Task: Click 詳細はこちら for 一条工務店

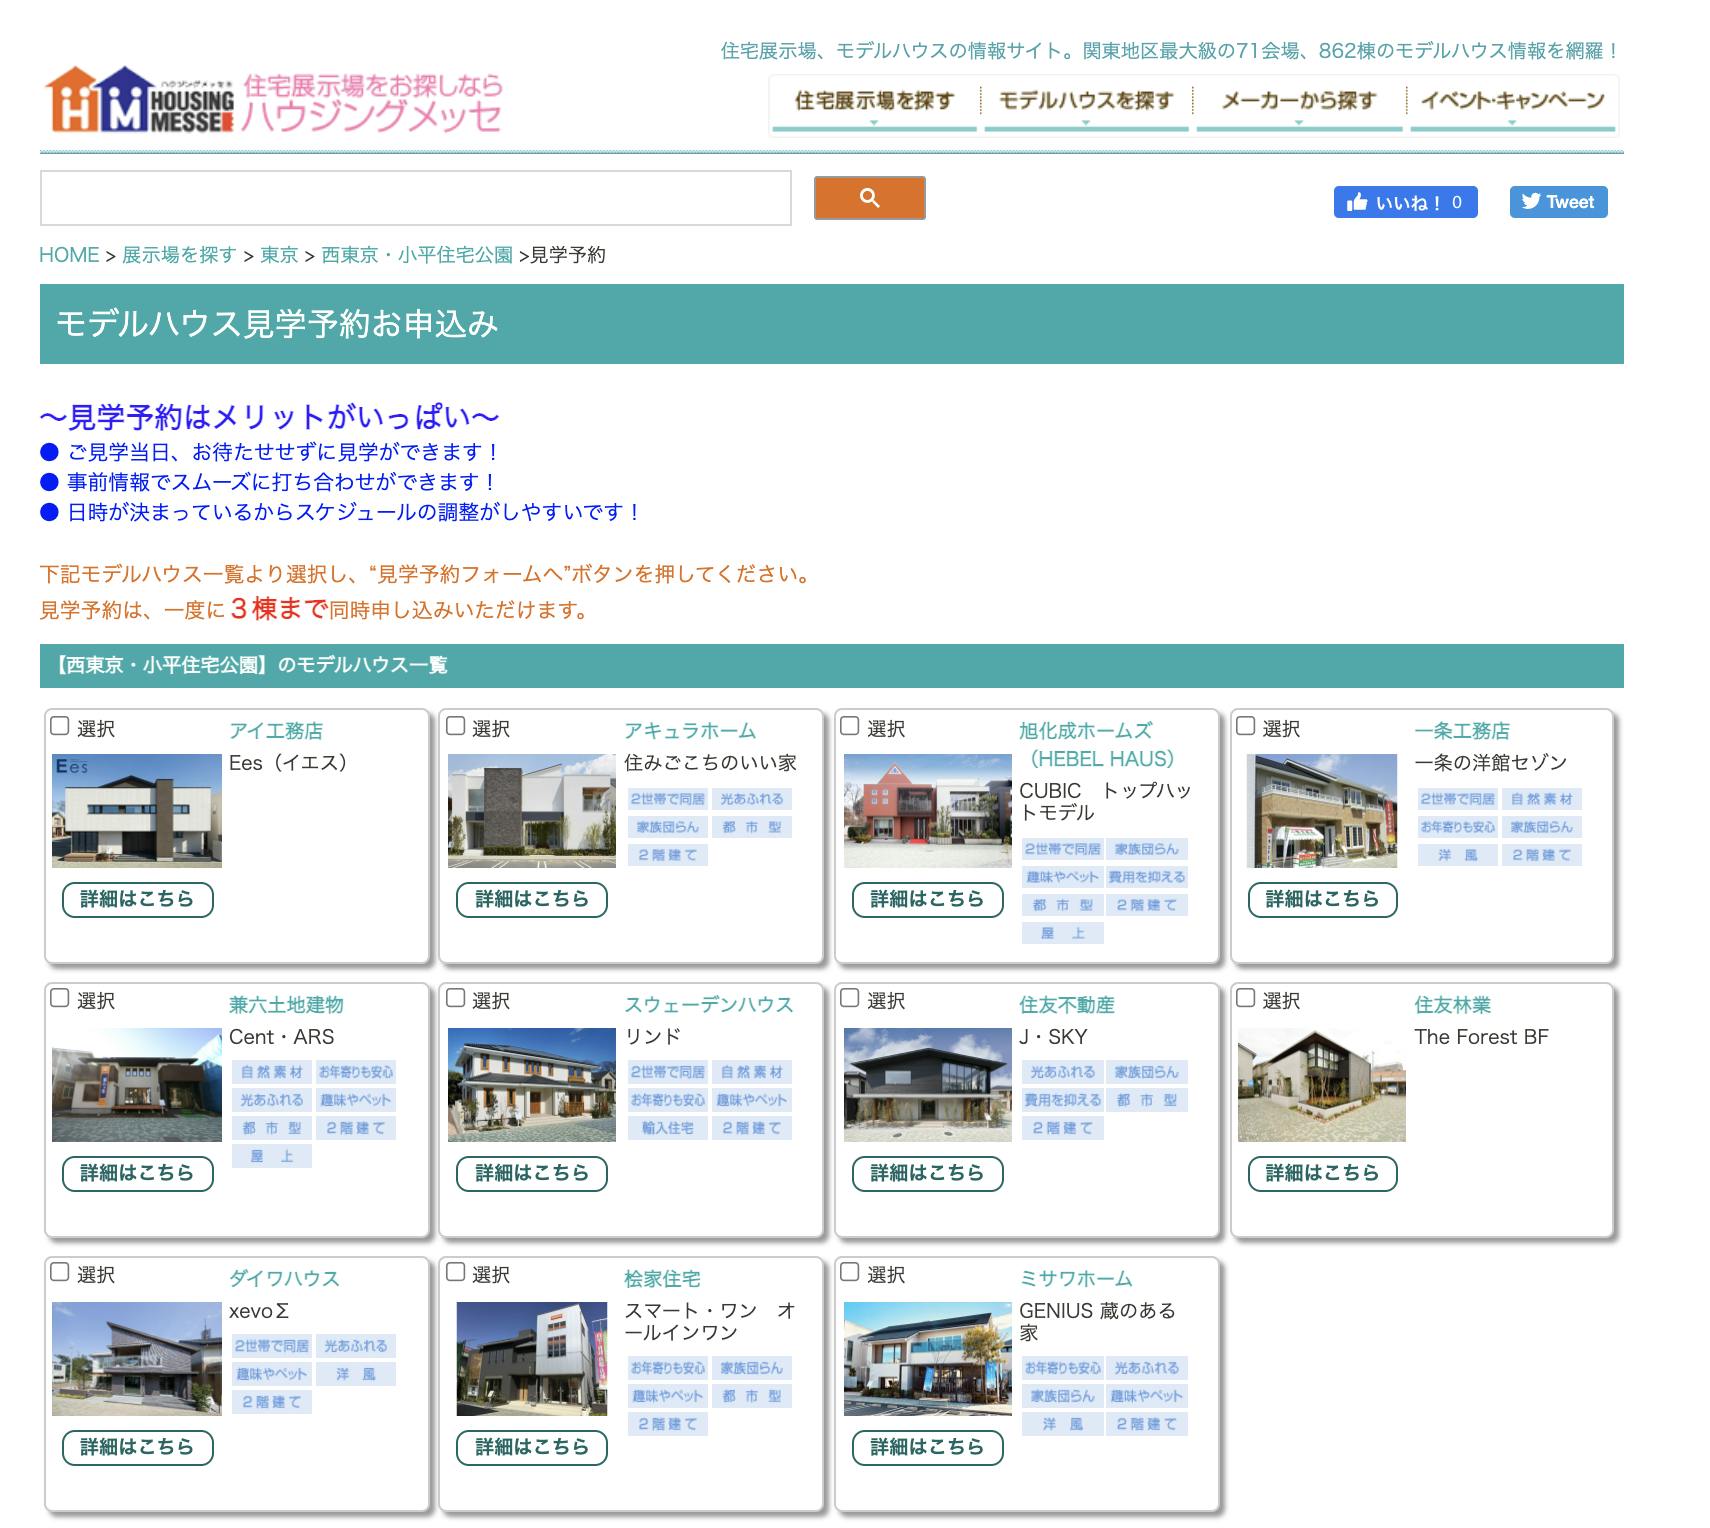Action: [1322, 899]
